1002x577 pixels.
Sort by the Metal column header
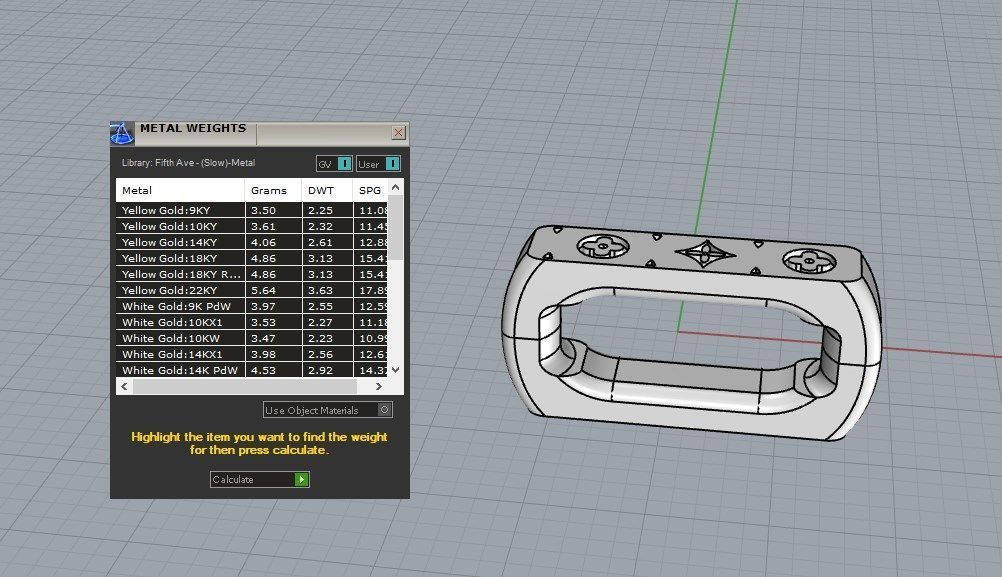180,190
